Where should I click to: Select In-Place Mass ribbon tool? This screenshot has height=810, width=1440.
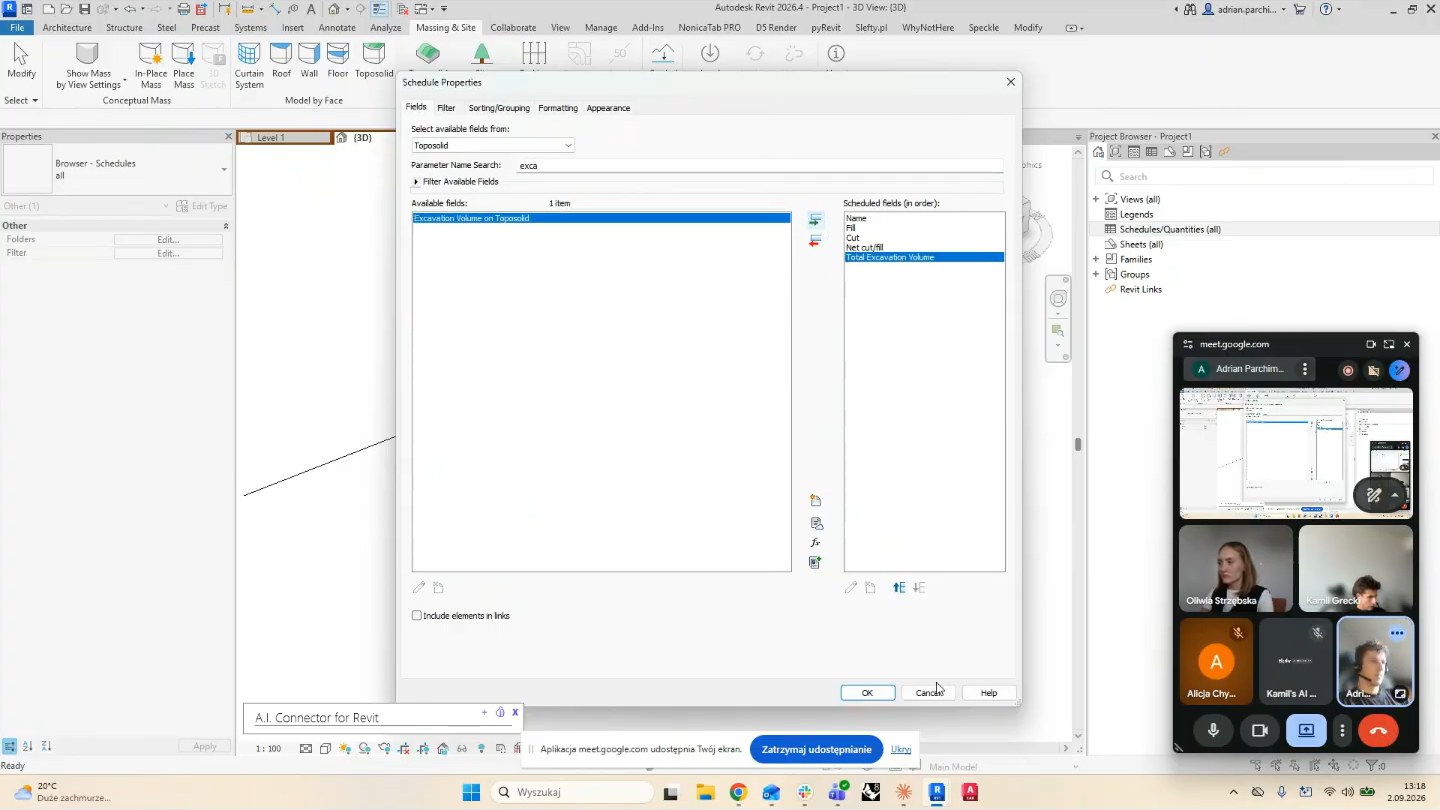tap(151, 66)
